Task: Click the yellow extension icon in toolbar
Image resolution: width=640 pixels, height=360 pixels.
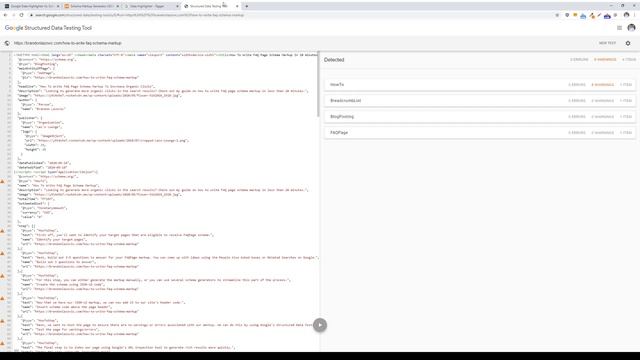Action: 575,15
